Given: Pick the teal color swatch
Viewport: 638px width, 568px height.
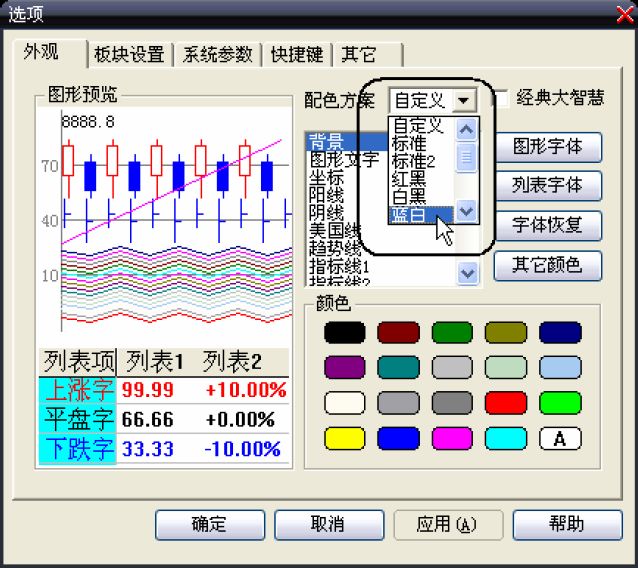Looking at the screenshot, I should pos(398,368).
